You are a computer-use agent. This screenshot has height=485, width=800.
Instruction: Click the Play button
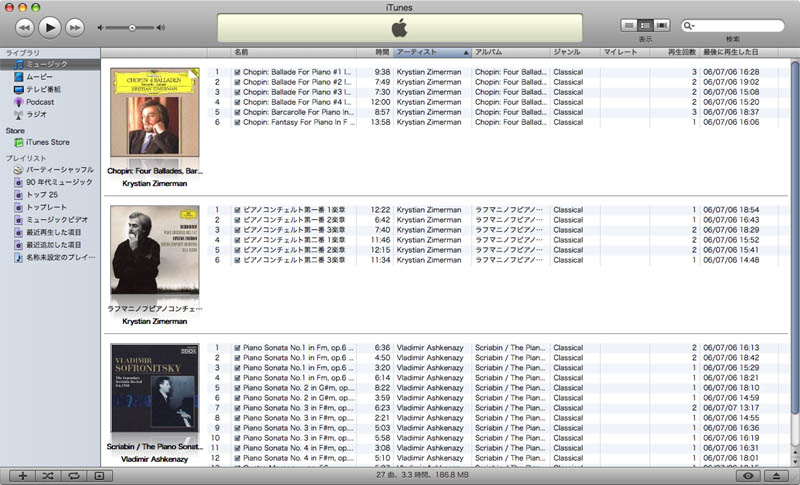pyautogui.click(x=49, y=27)
